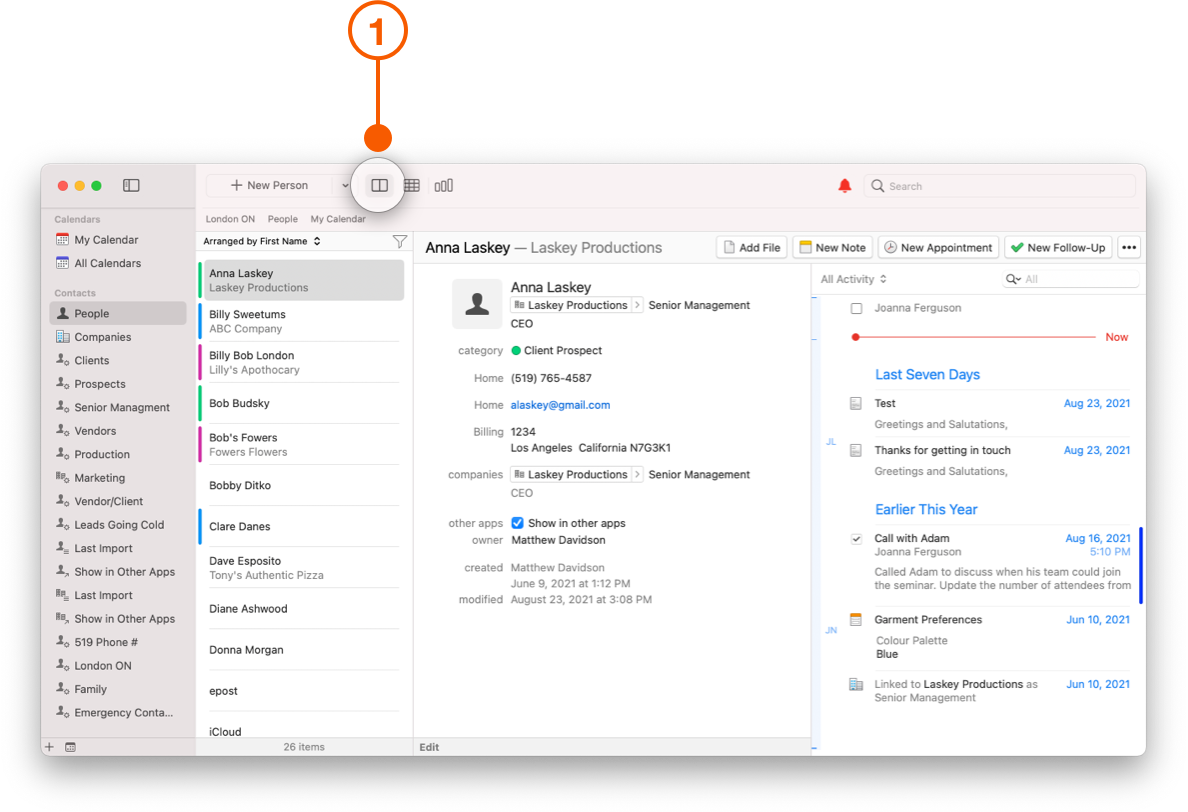Select the My Calendar tab
The width and height of the screenshot is (1188, 812).
point(338,218)
